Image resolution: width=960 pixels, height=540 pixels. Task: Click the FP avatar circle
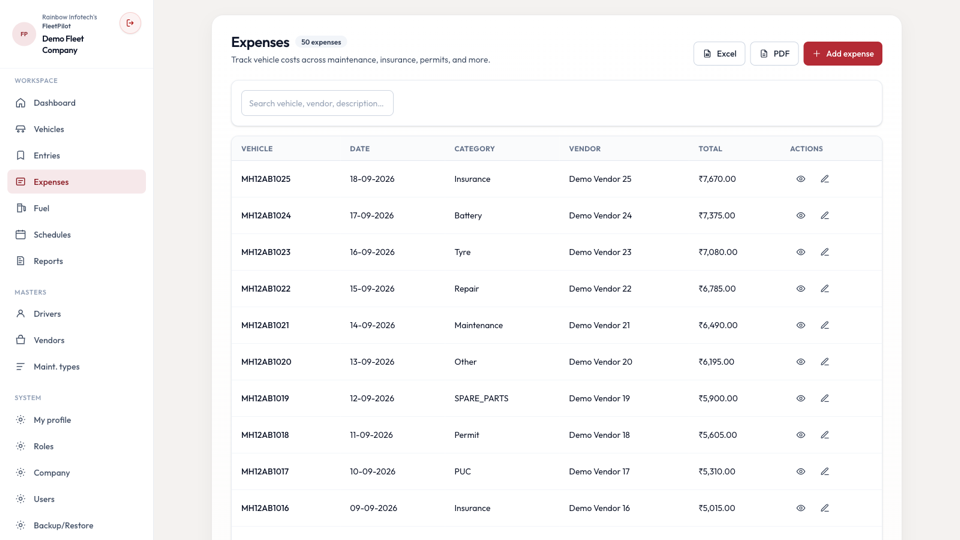click(x=24, y=34)
